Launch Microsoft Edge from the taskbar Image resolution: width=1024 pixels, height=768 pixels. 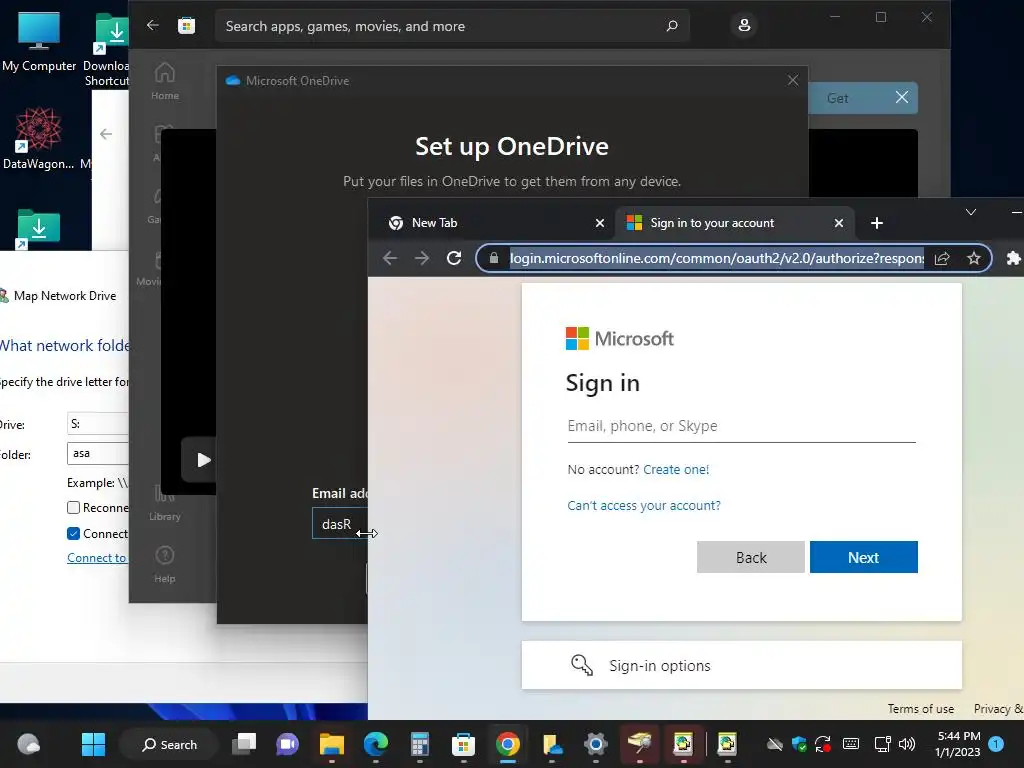(376, 744)
